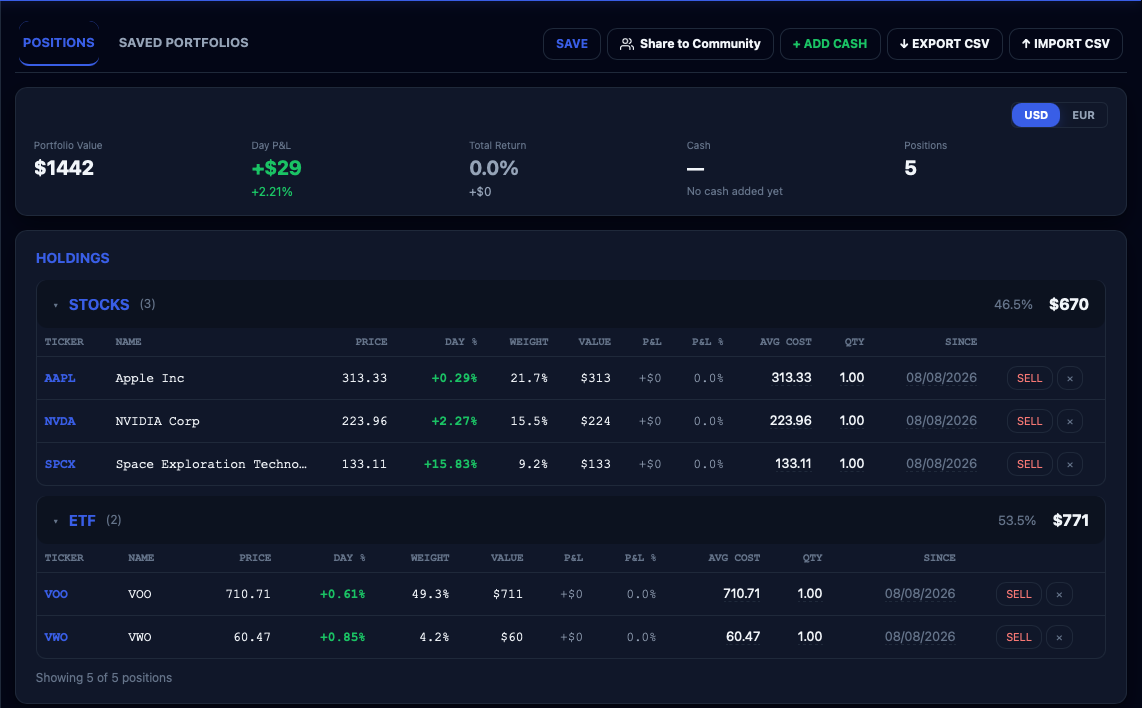The height and width of the screenshot is (708, 1142).
Task: Click the +$29 Day P&L figure
Action: pos(276,168)
